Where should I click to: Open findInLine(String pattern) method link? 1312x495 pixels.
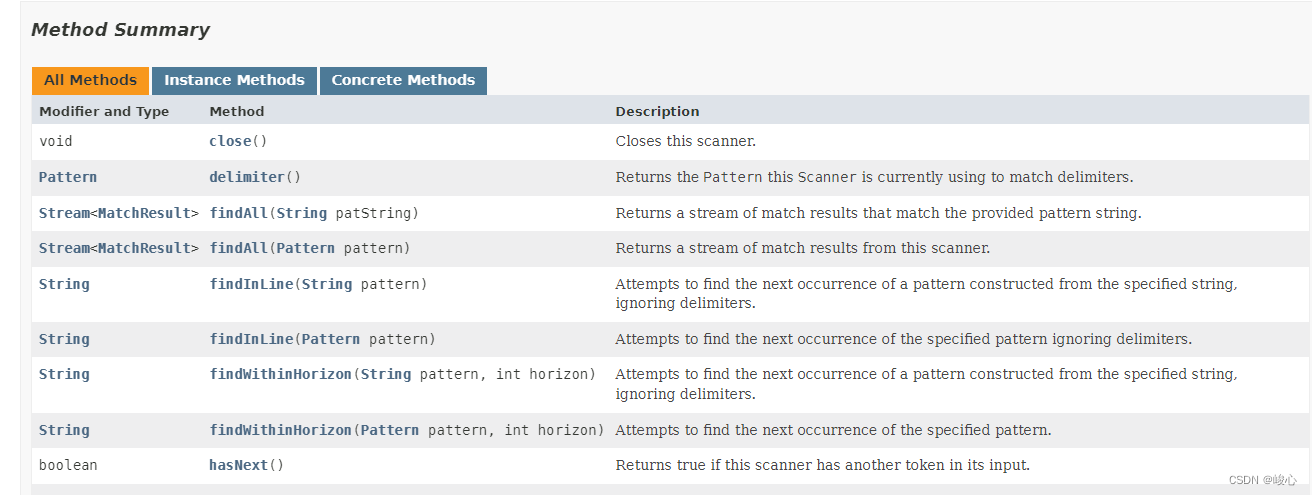coord(251,284)
